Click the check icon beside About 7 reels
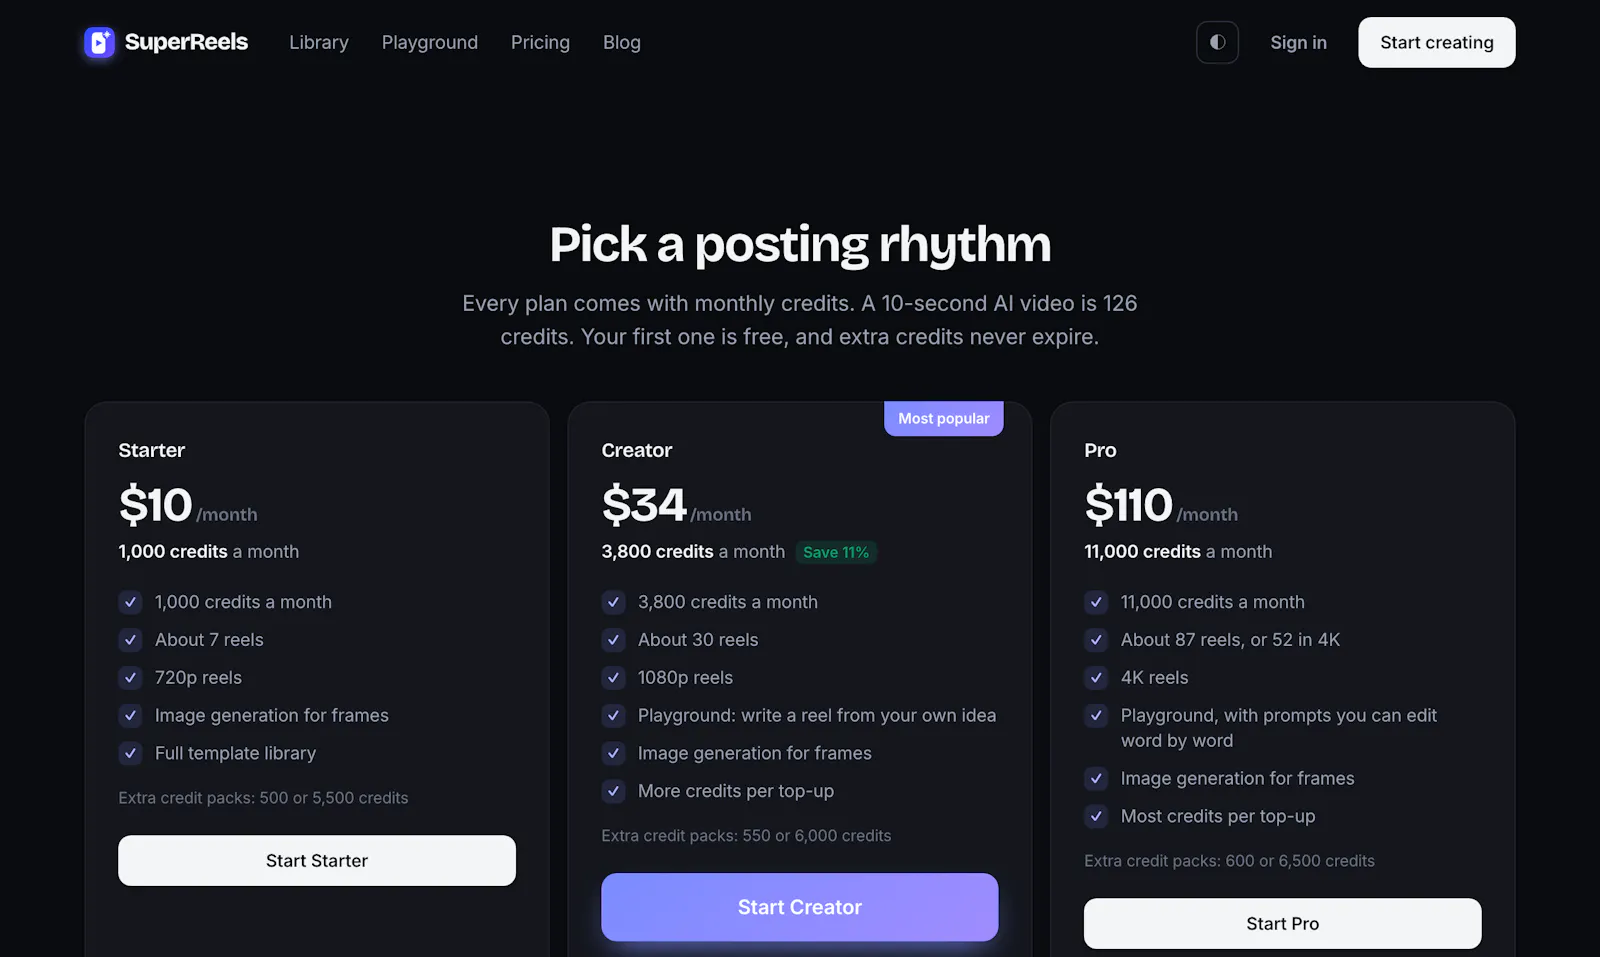1600x957 pixels. pyautogui.click(x=130, y=640)
